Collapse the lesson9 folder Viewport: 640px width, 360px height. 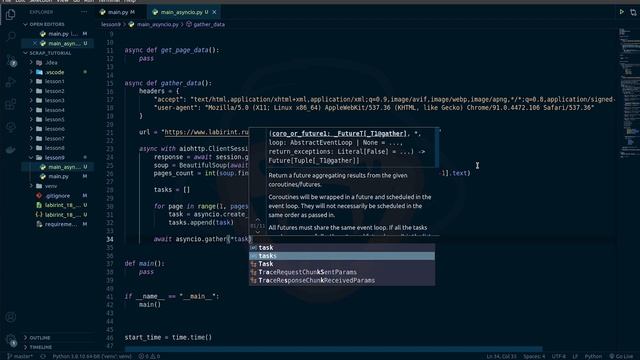pos(54,157)
